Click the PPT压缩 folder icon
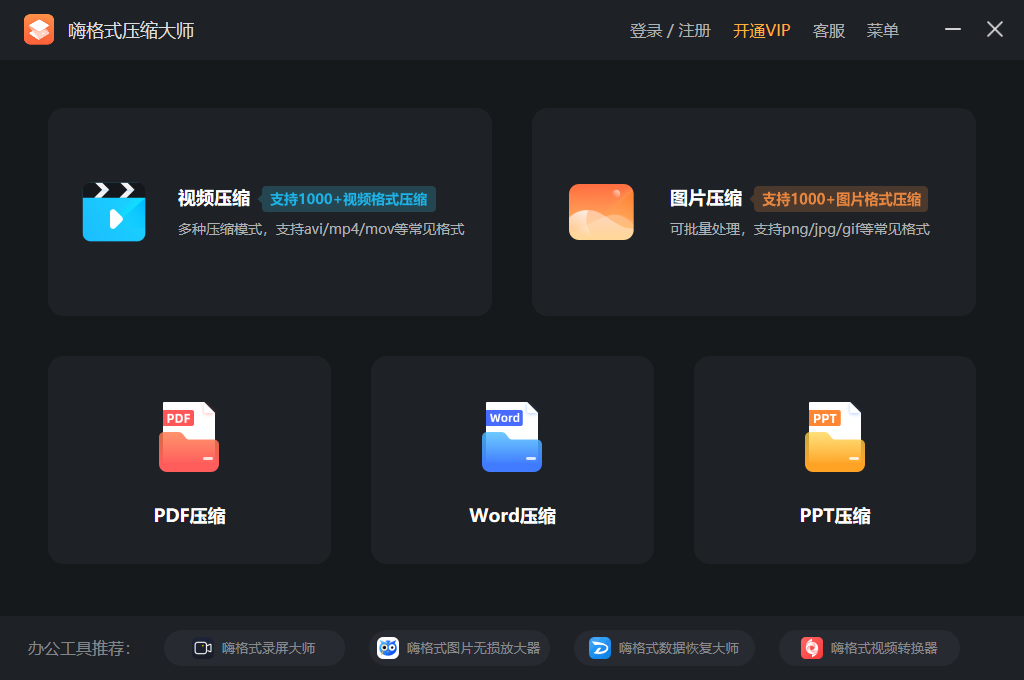 tap(834, 437)
